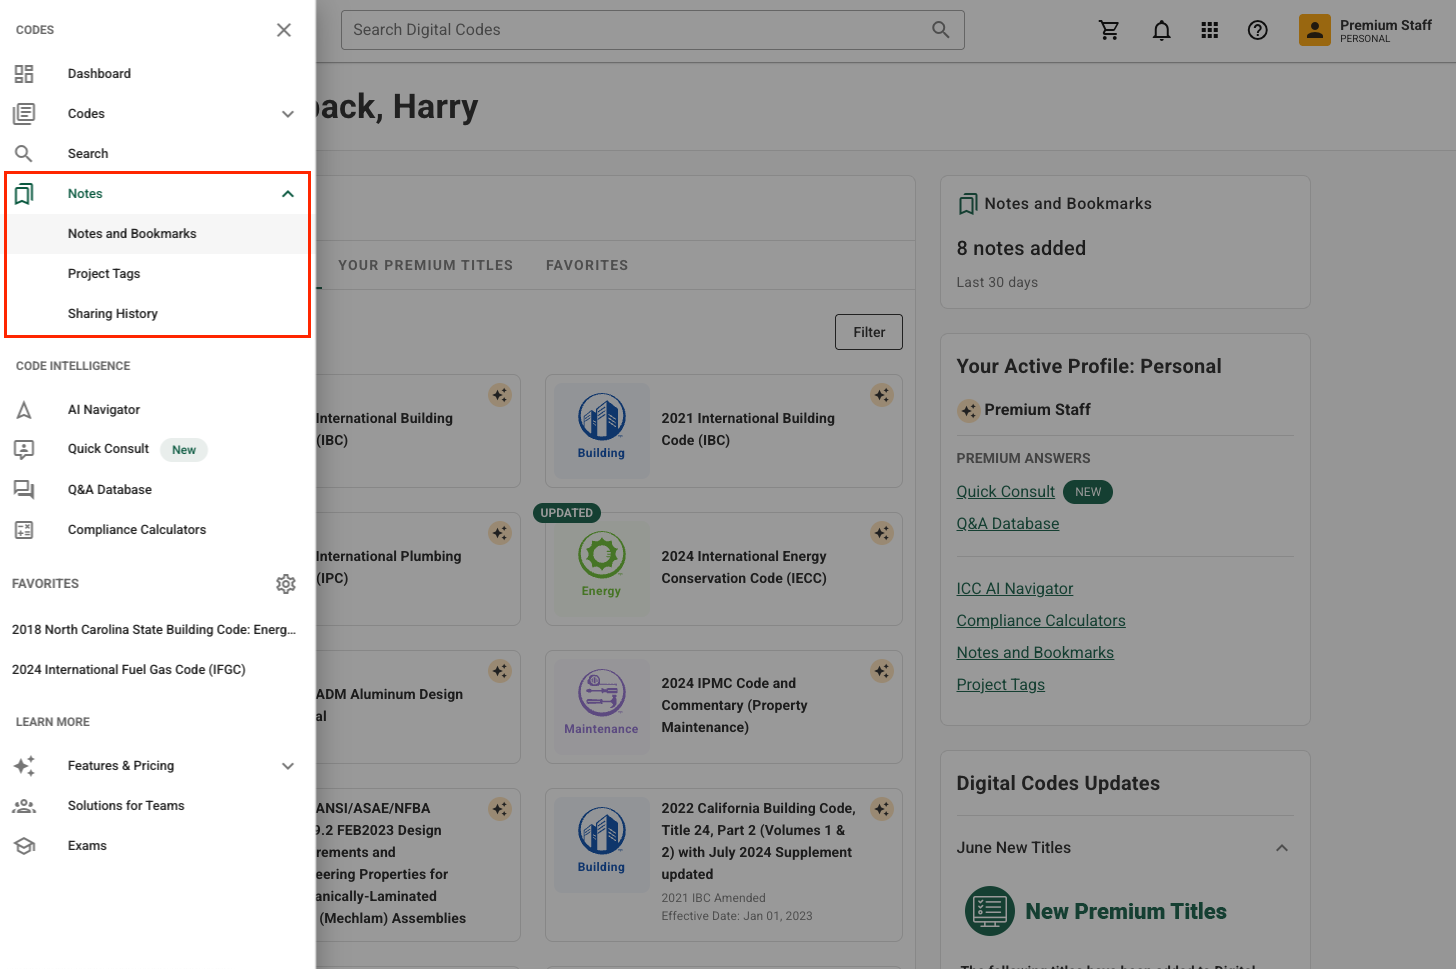This screenshot has height=969, width=1456.
Task: Click premium star on 2024 IECC card
Action: click(881, 533)
